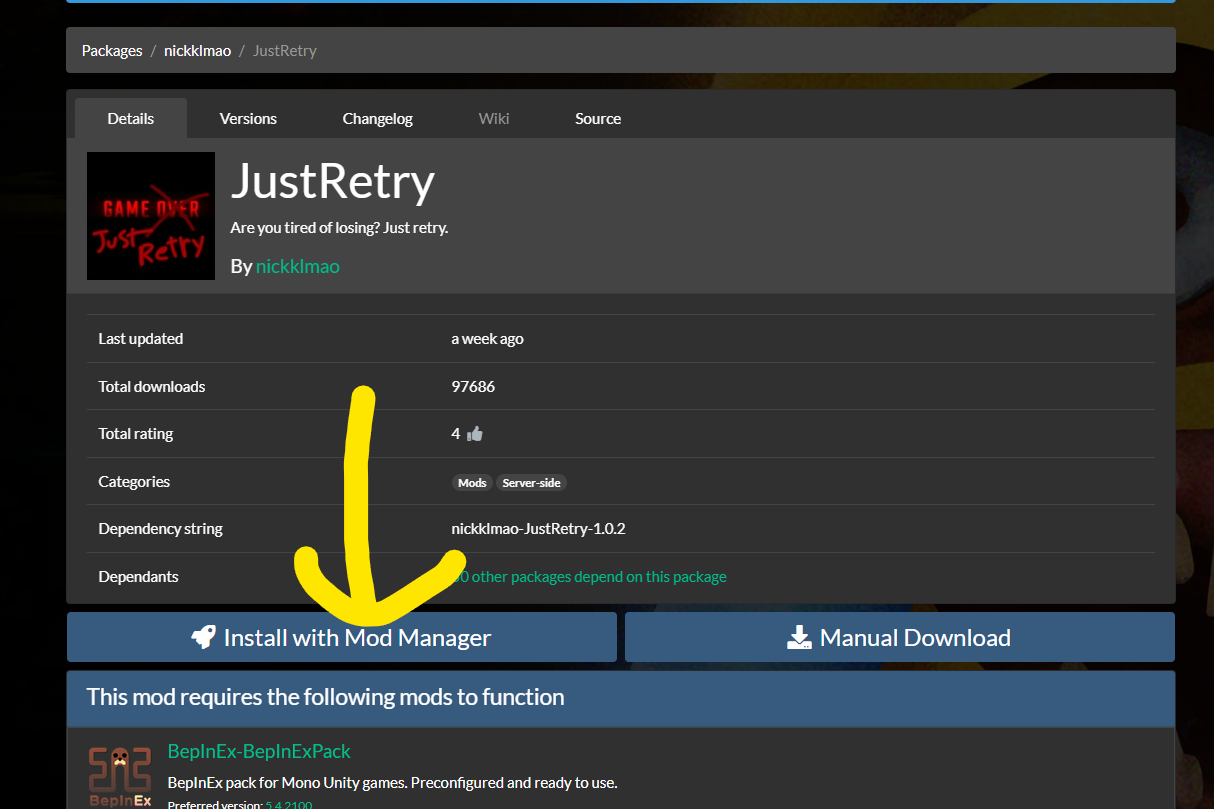Click the 'Total downloads' row label
This screenshot has width=1214, height=809.
151,386
